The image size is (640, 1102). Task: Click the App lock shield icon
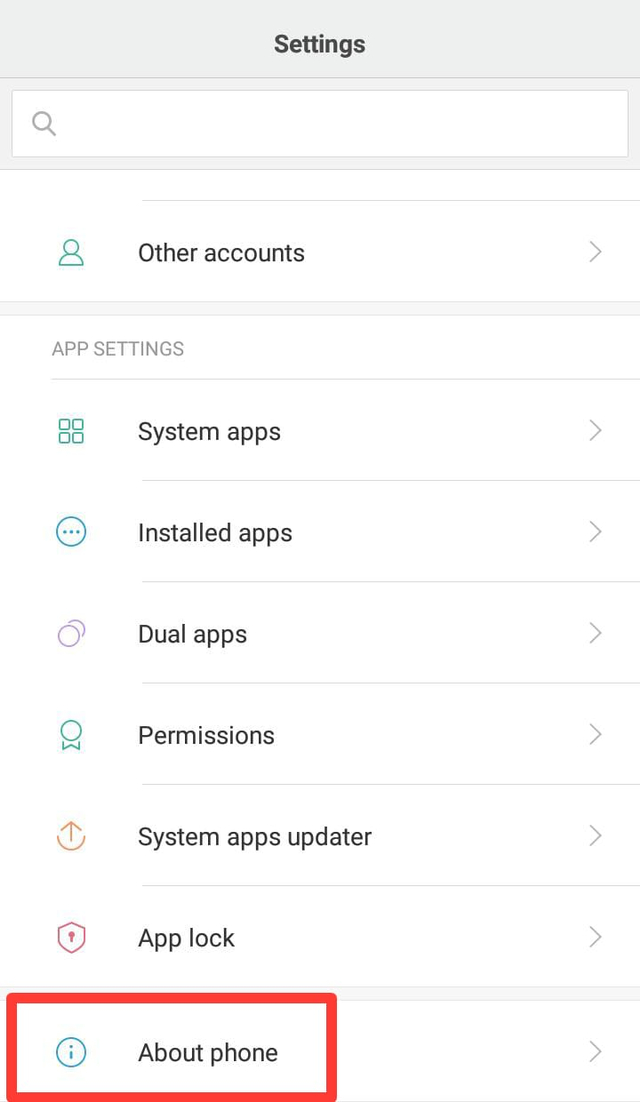point(71,937)
